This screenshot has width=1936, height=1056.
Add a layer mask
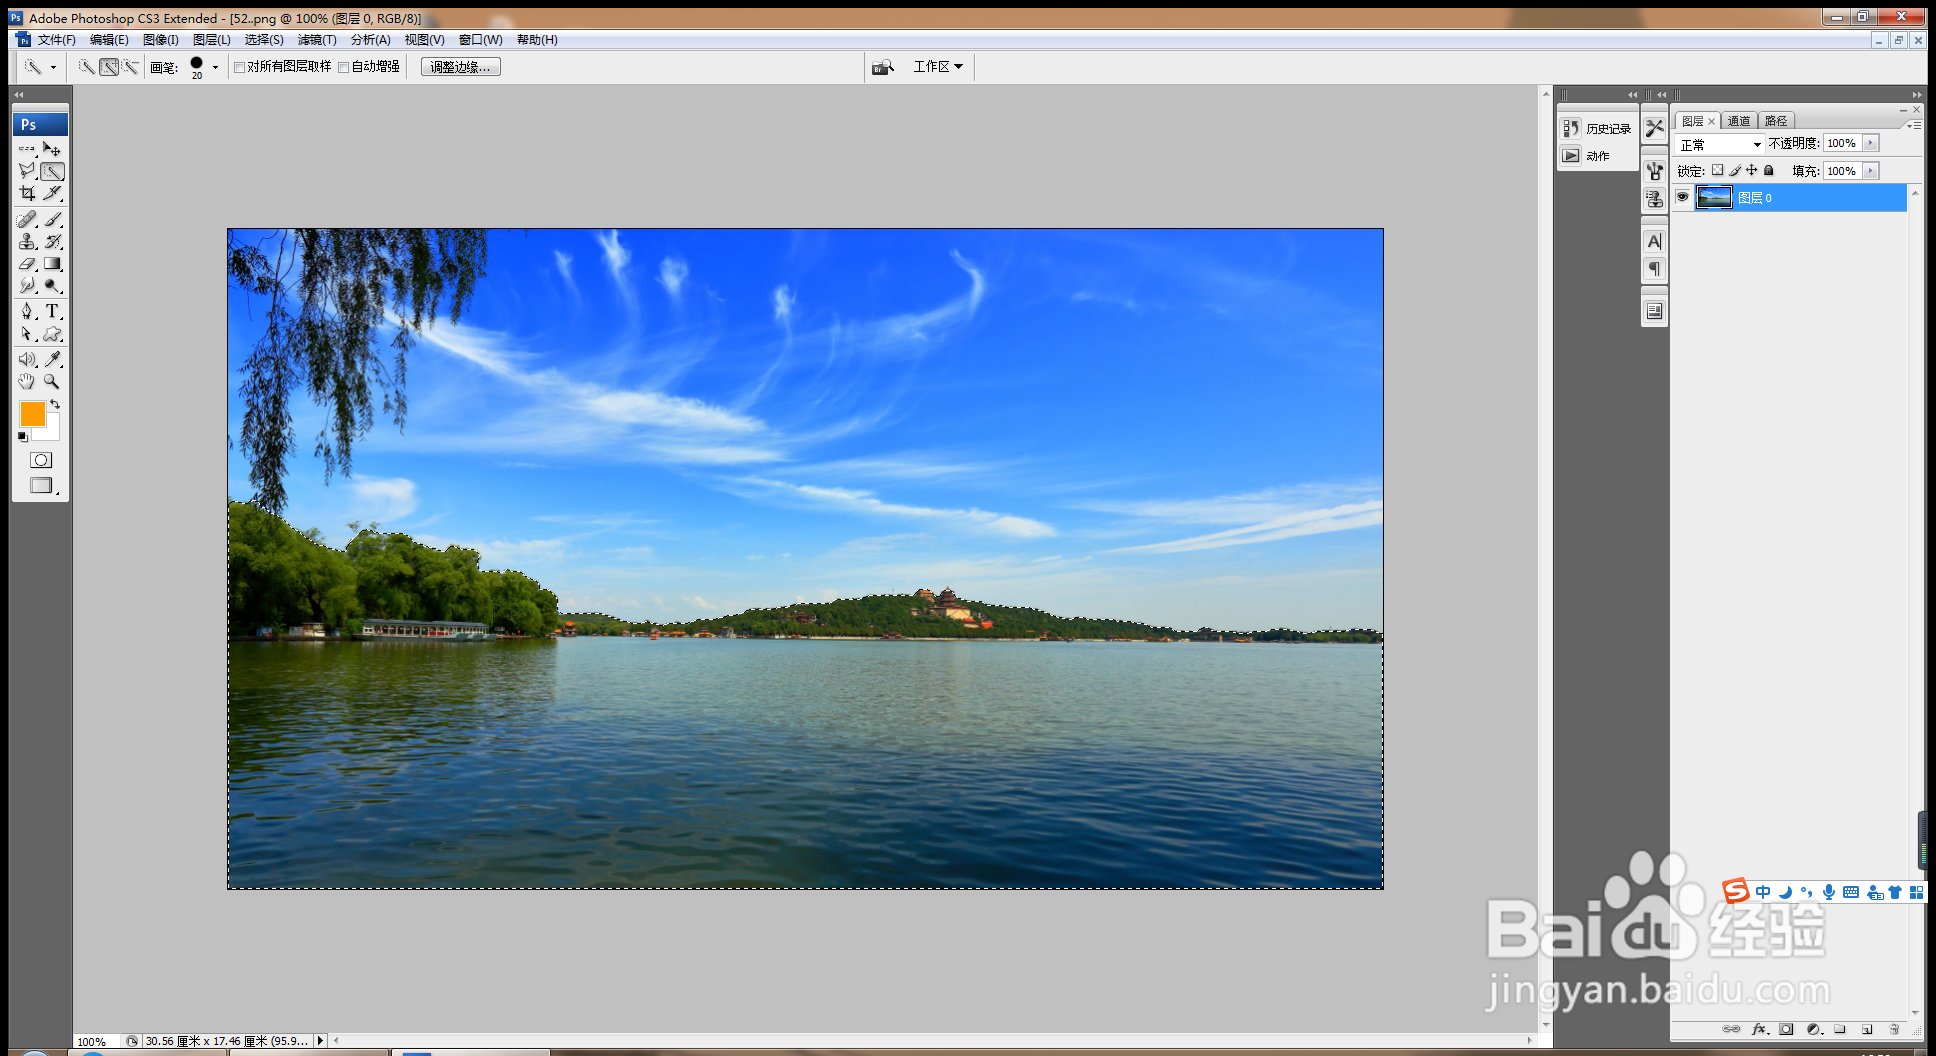(1786, 1029)
